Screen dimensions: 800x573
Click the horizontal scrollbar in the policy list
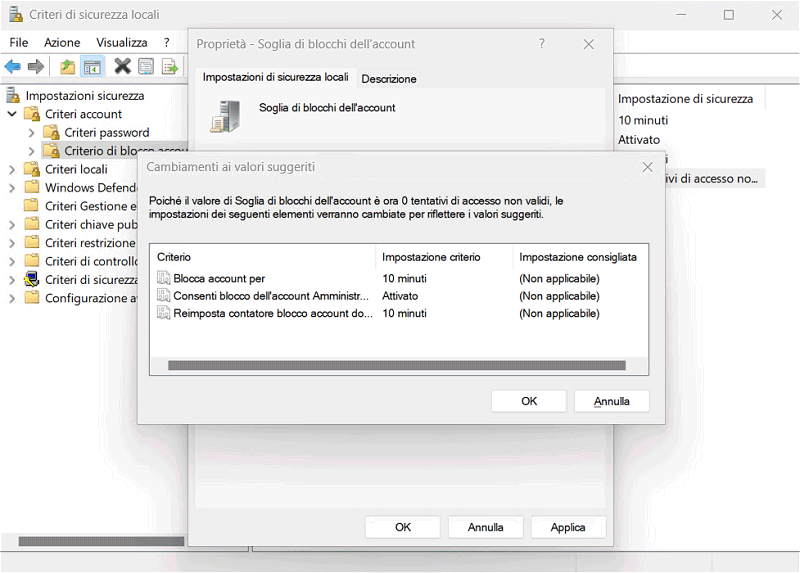[396, 365]
